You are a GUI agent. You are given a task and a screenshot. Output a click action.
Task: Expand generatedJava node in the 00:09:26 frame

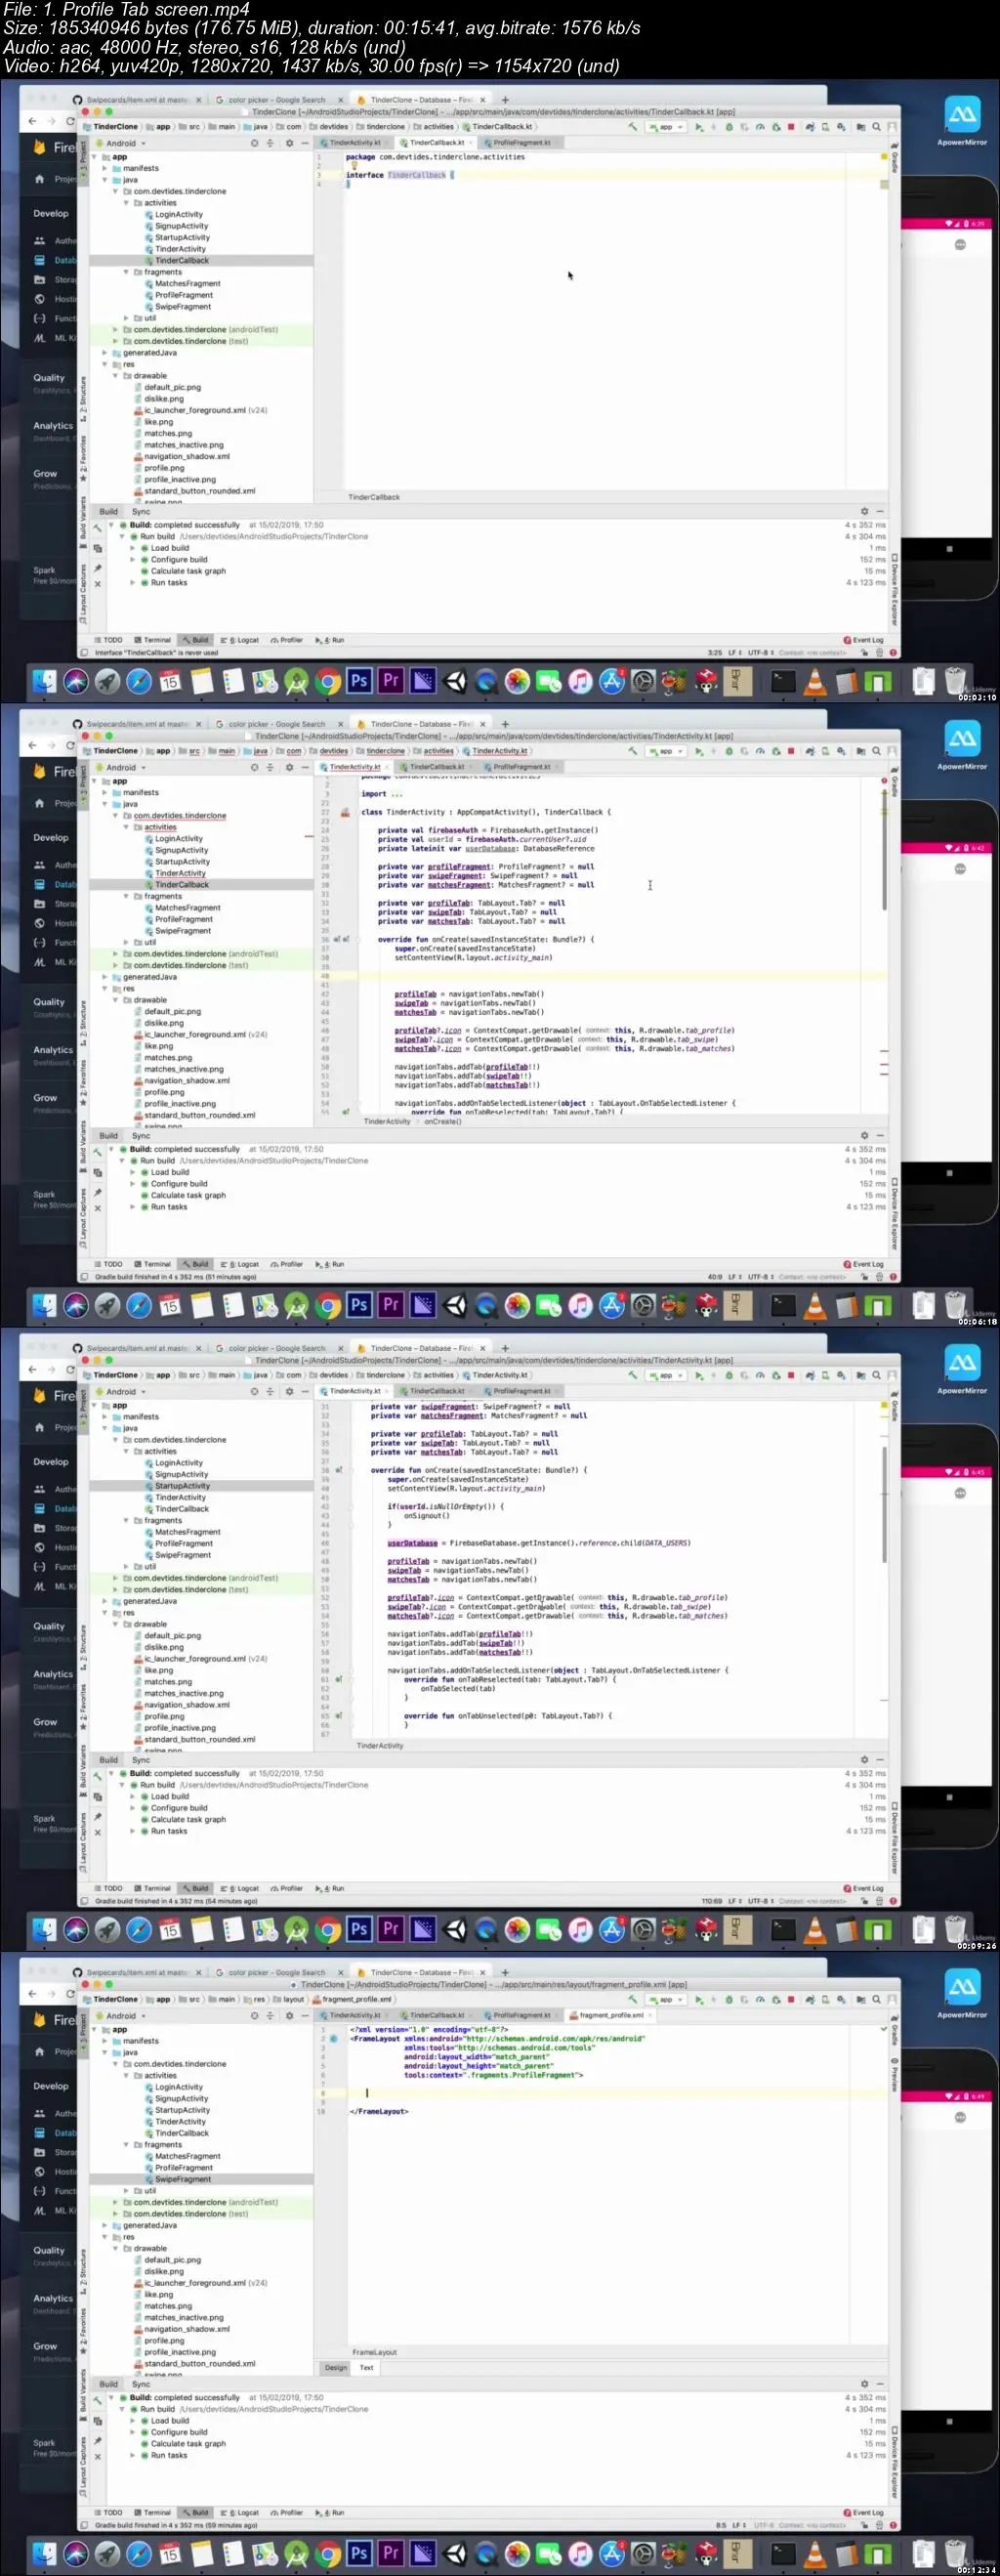point(105,1601)
